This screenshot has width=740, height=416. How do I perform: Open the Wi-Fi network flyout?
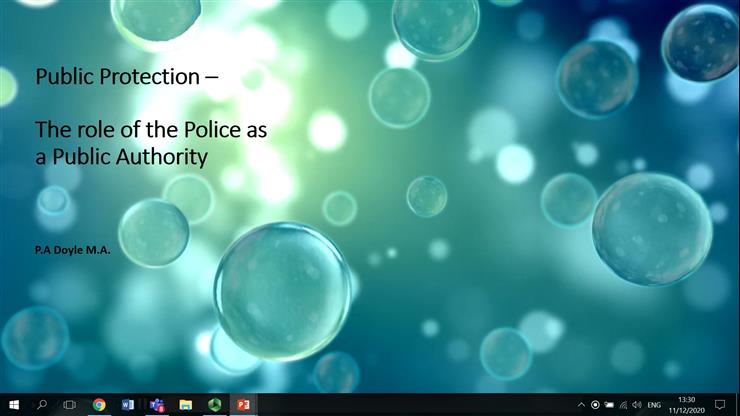623,405
